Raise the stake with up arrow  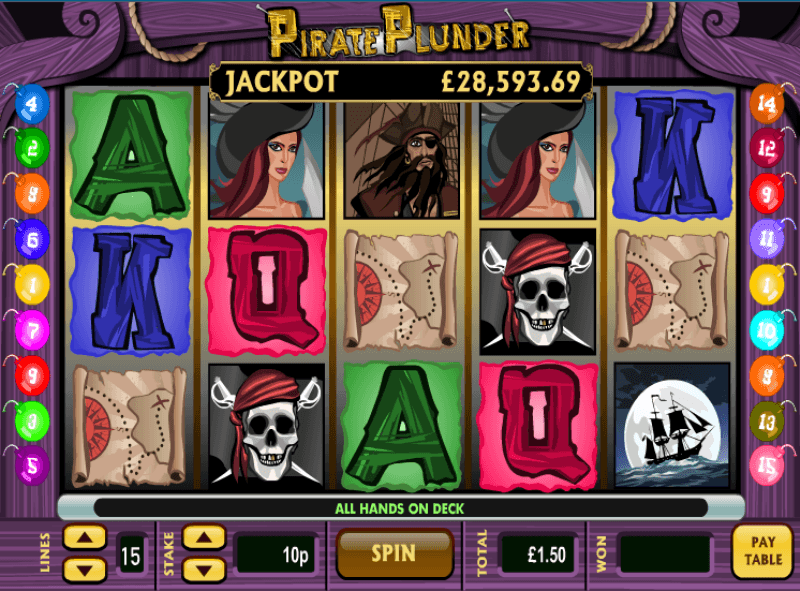(x=204, y=537)
